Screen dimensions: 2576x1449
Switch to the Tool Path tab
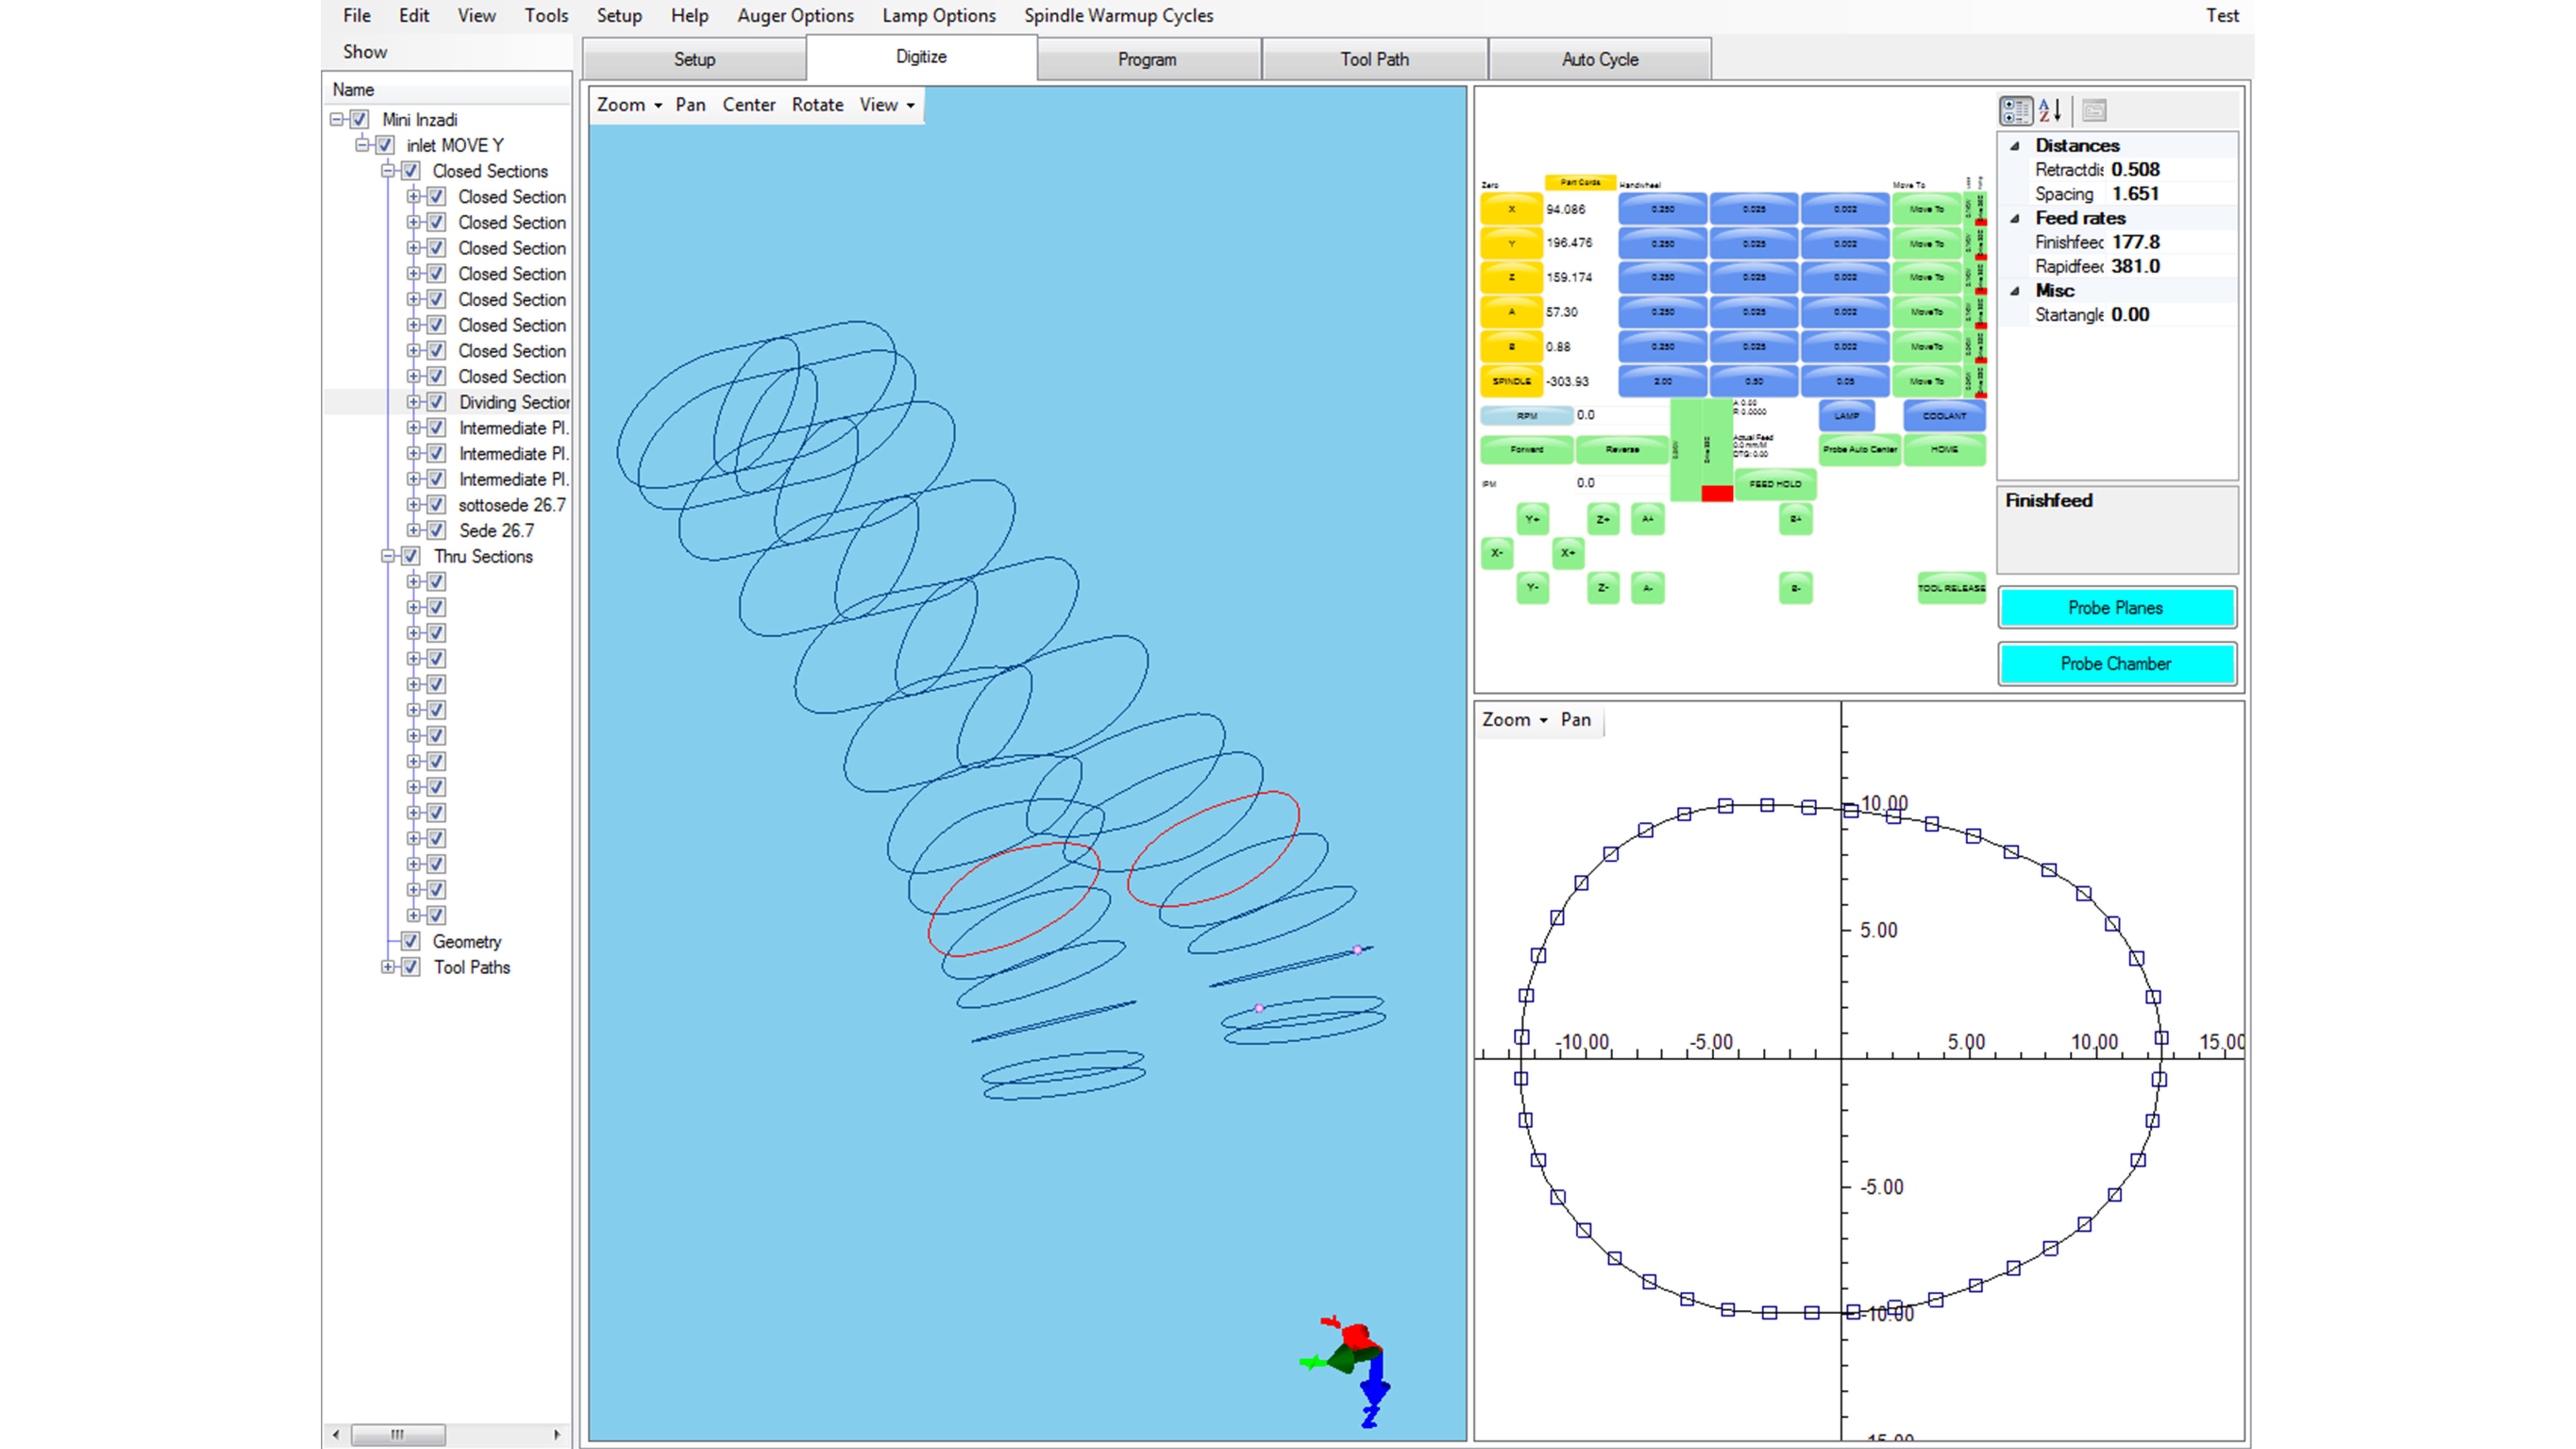tap(1374, 59)
